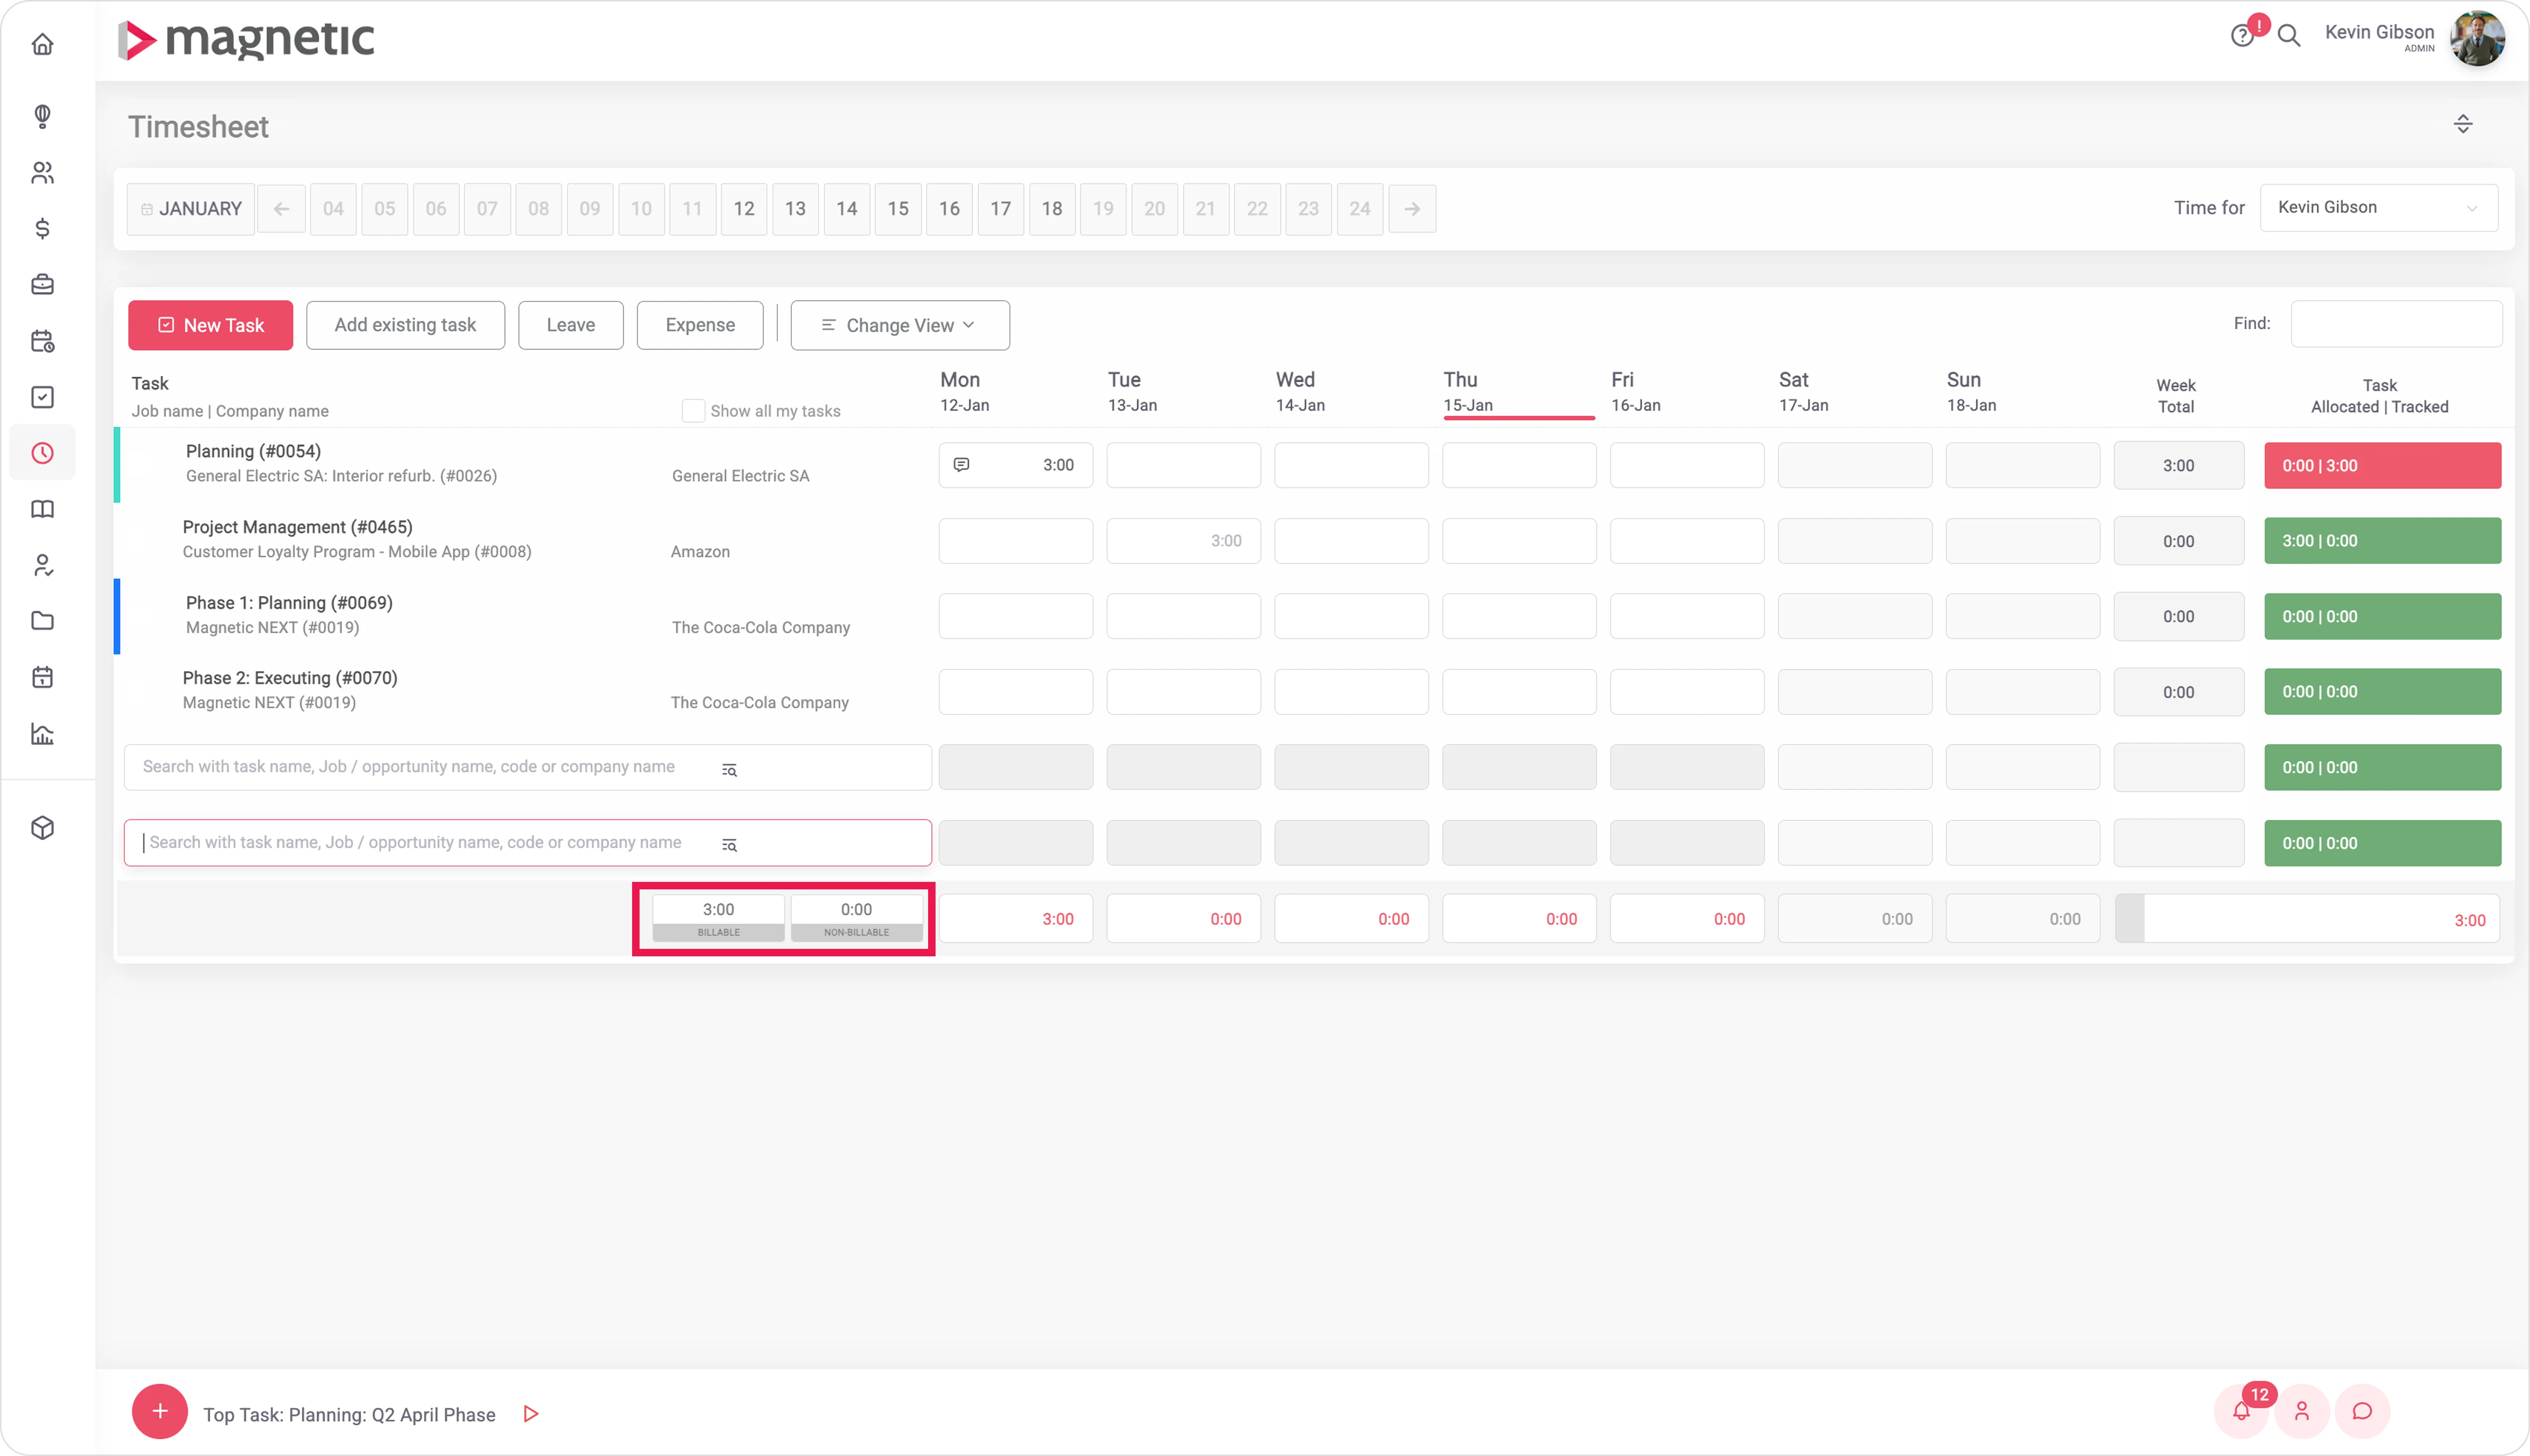Open the Time for Kevin Gibson dropdown
The width and height of the screenshot is (2530, 1456).
coord(2378,207)
